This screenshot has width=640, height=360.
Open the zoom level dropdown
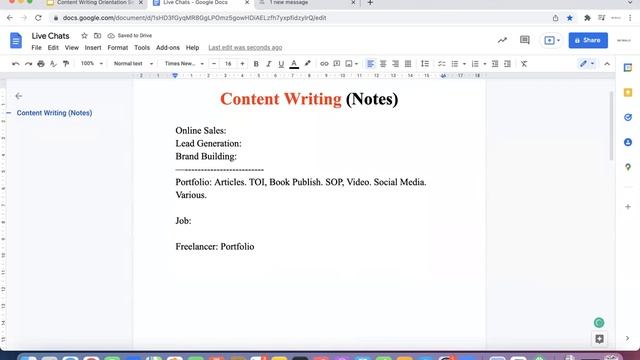tap(91, 64)
